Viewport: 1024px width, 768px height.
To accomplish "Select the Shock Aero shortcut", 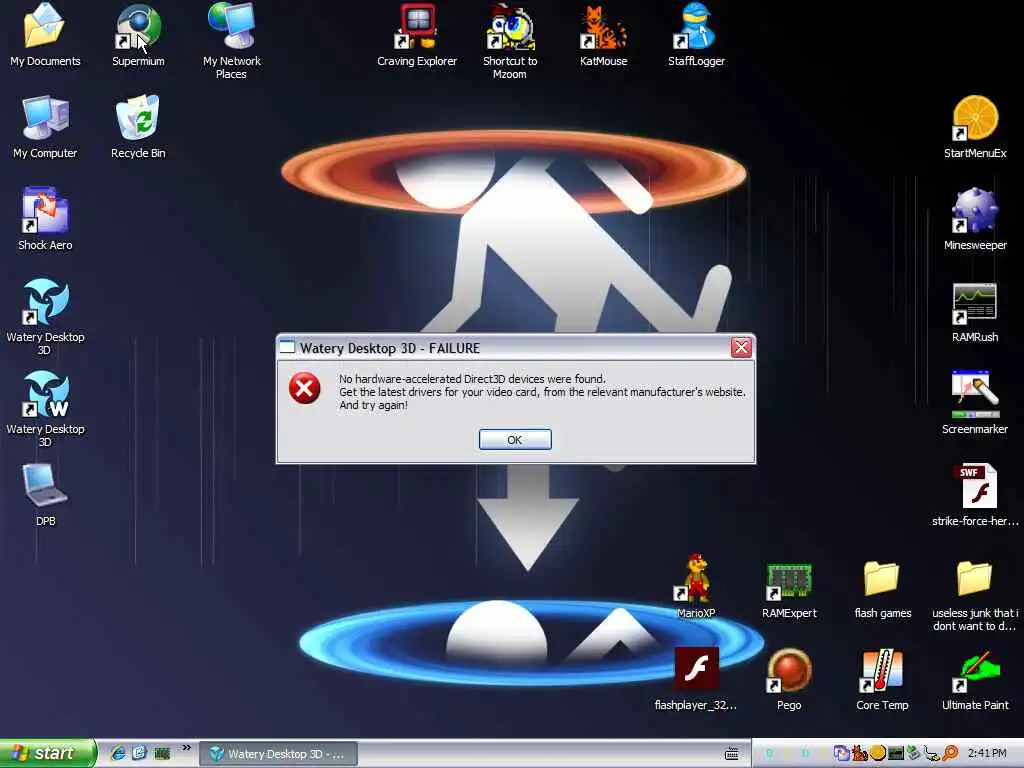I will (x=45, y=219).
